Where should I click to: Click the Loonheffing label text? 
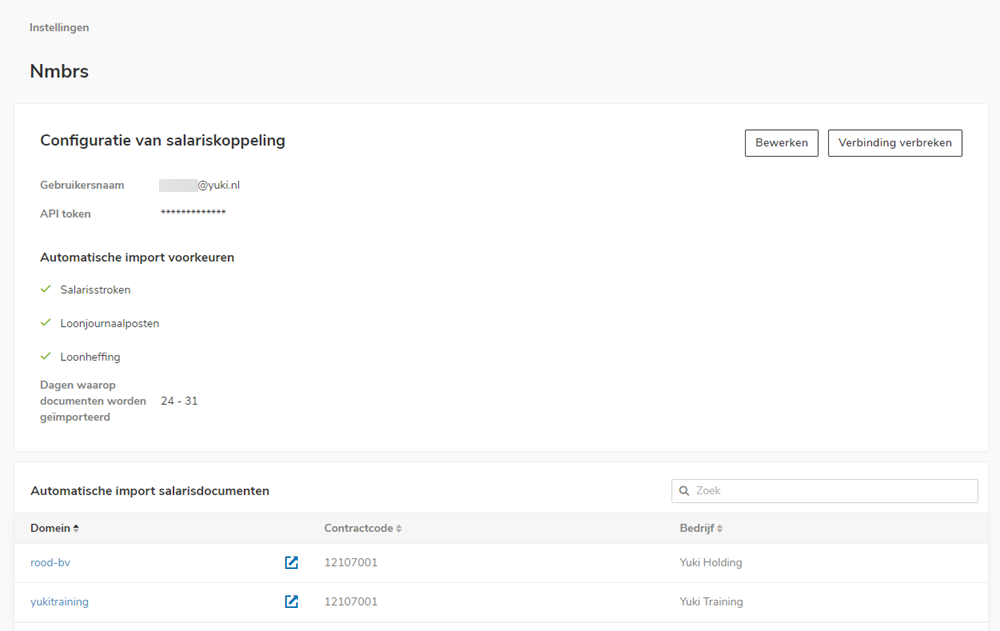pyautogui.click(x=90, y=357)
